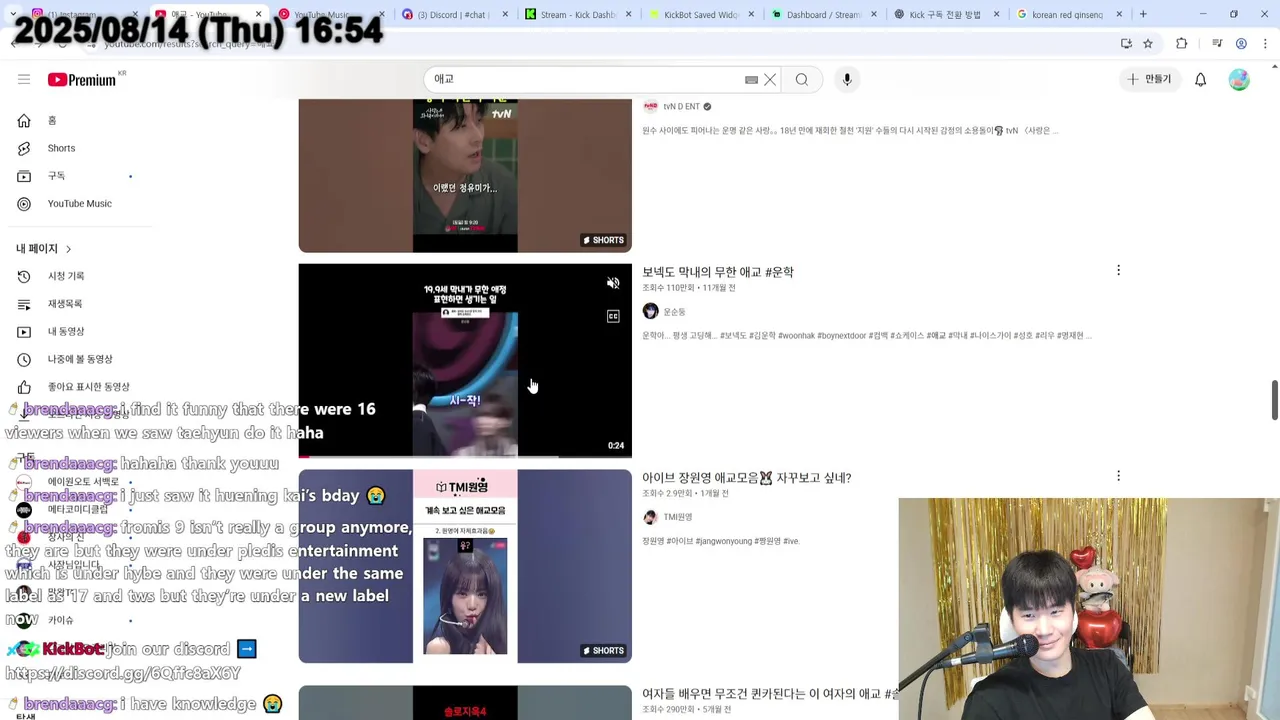Open the TMI원영 channel link
Image resolution: width=1280 pixels, height=720 pixels.
coord(677,517)
